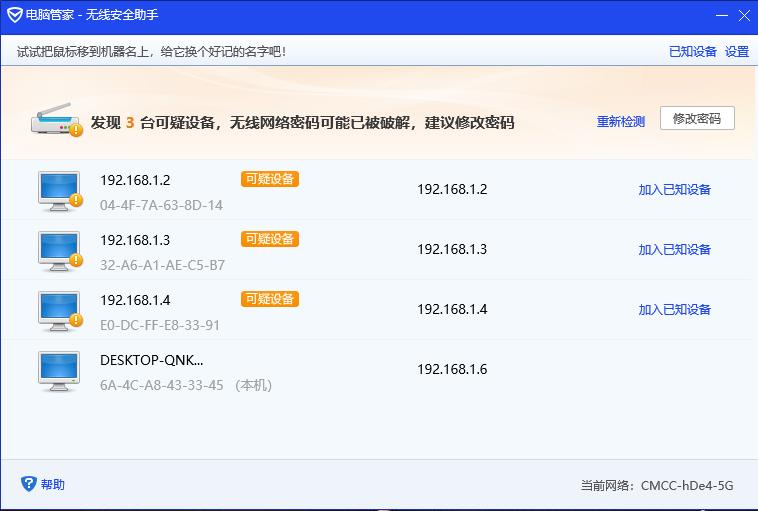Click the 可疑设备 badge for 192.168.1.3
This screenshot has height=511, width=758.
[x=270, y=239]
